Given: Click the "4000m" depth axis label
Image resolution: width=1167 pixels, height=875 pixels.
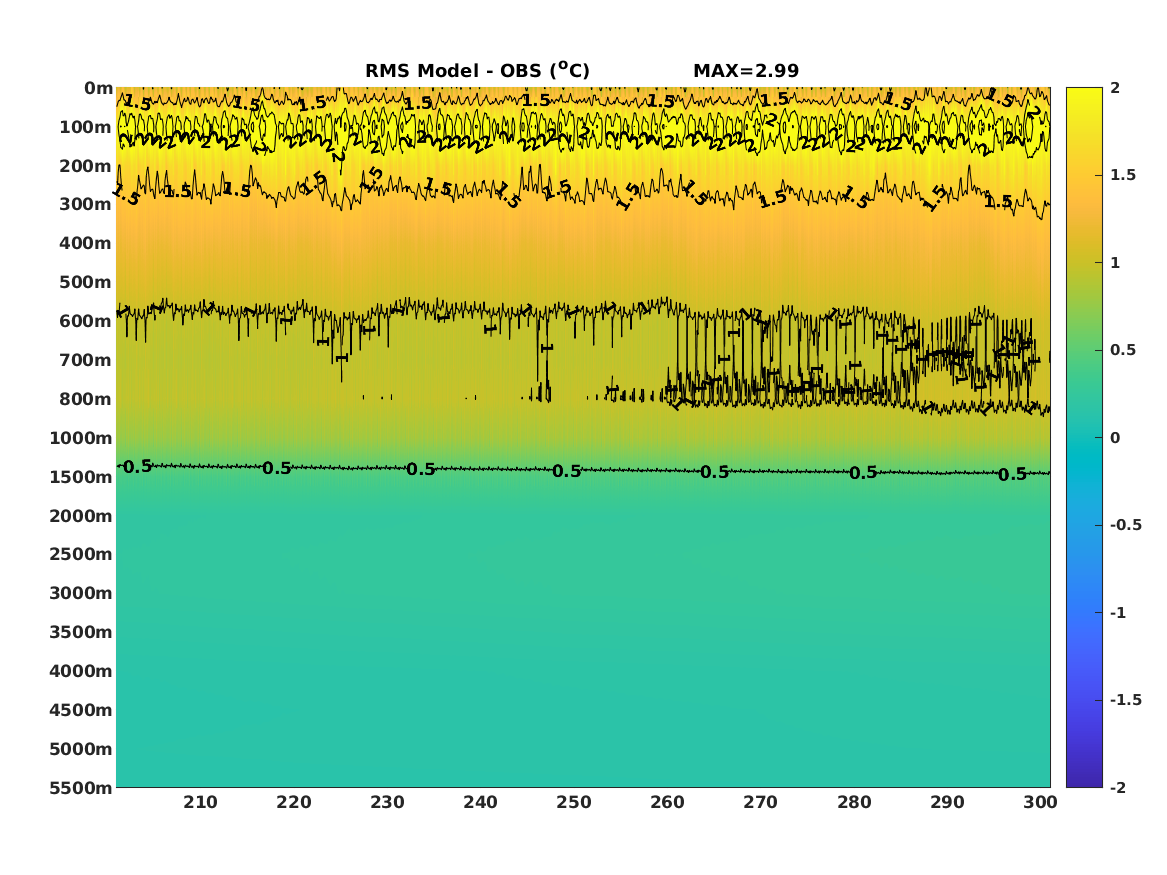Looking at the screenshot, I should point(81,671).
